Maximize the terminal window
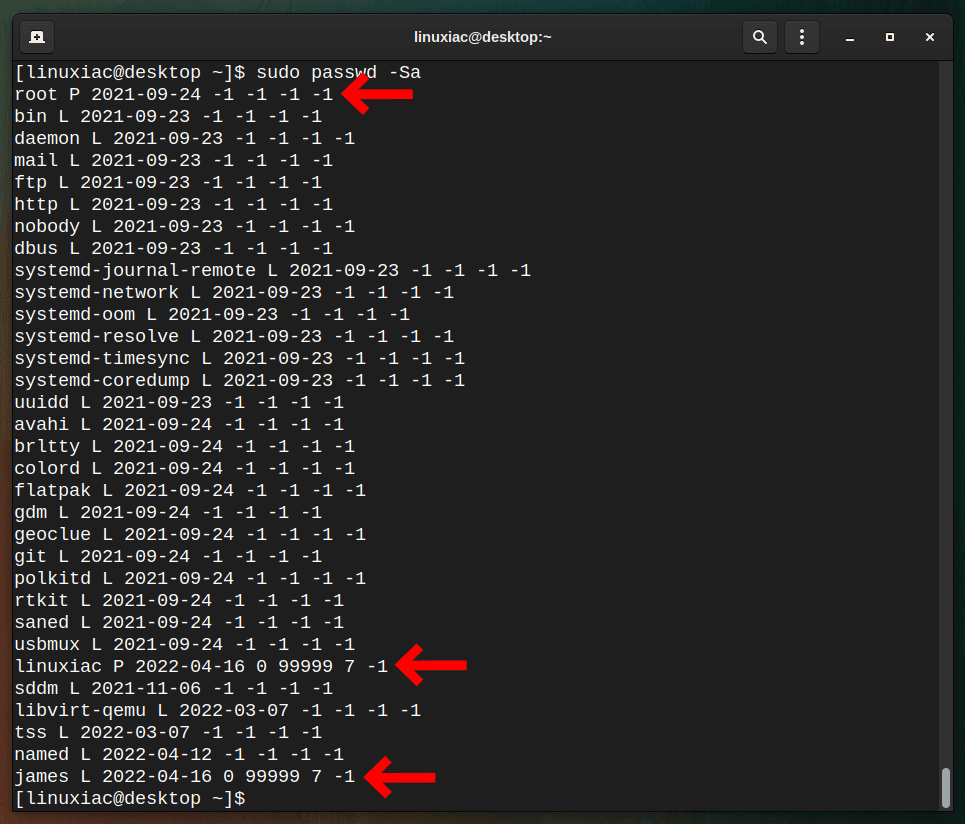The image size is (965, 824). (x=890, y=38)
